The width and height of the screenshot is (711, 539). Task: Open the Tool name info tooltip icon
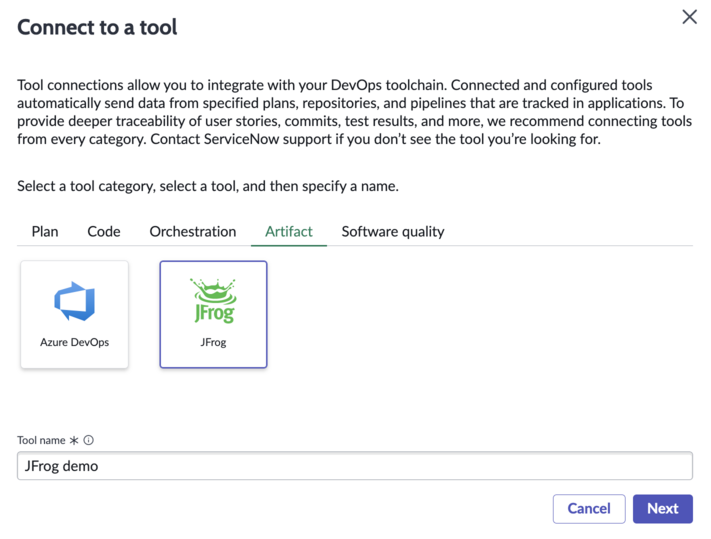89,440
